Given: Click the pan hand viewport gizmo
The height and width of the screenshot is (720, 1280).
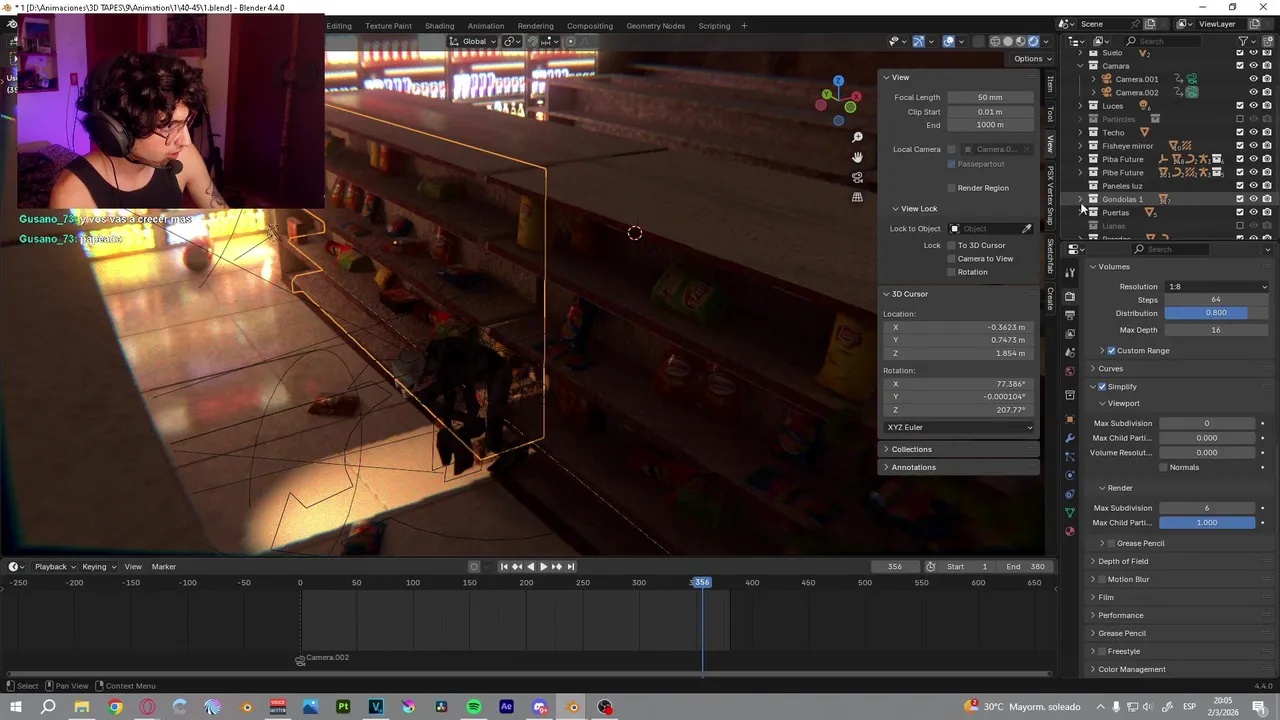Looking at the screenshot, I should coord(857,157).
